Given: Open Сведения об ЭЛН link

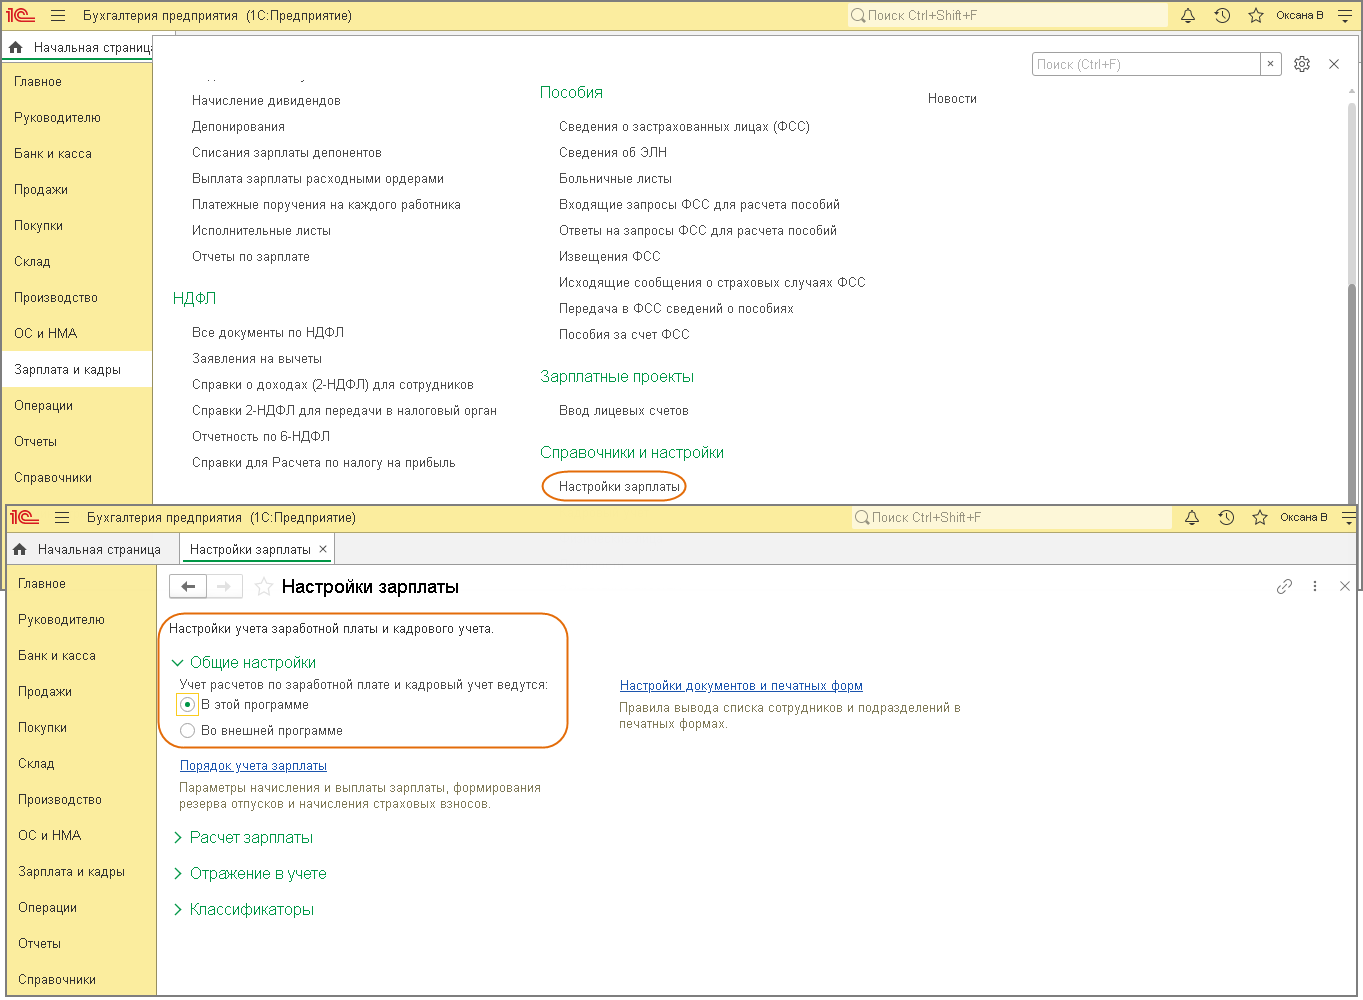Looking at the screenshot, I should tap(613, 153).
